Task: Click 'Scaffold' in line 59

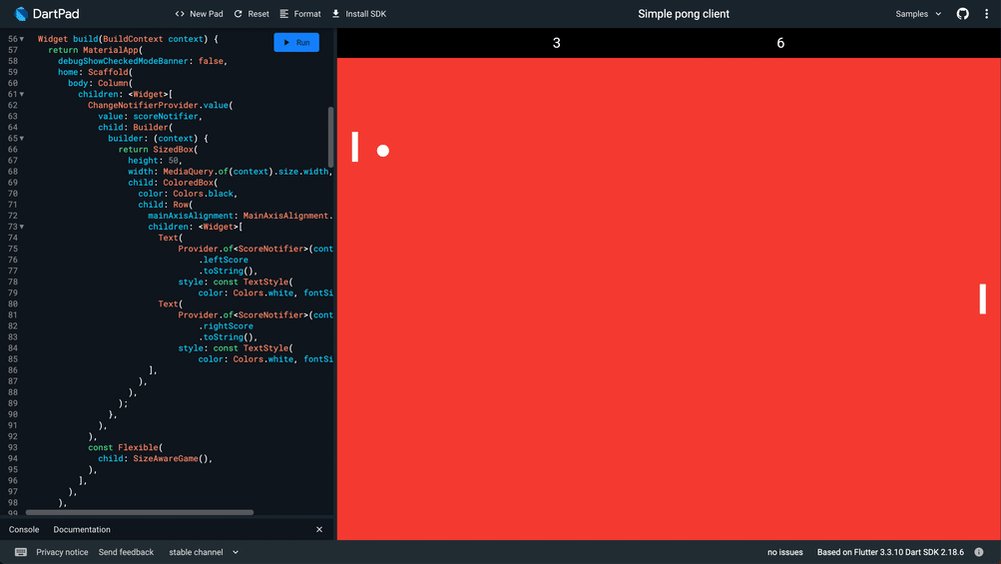Action: [108, 72]
